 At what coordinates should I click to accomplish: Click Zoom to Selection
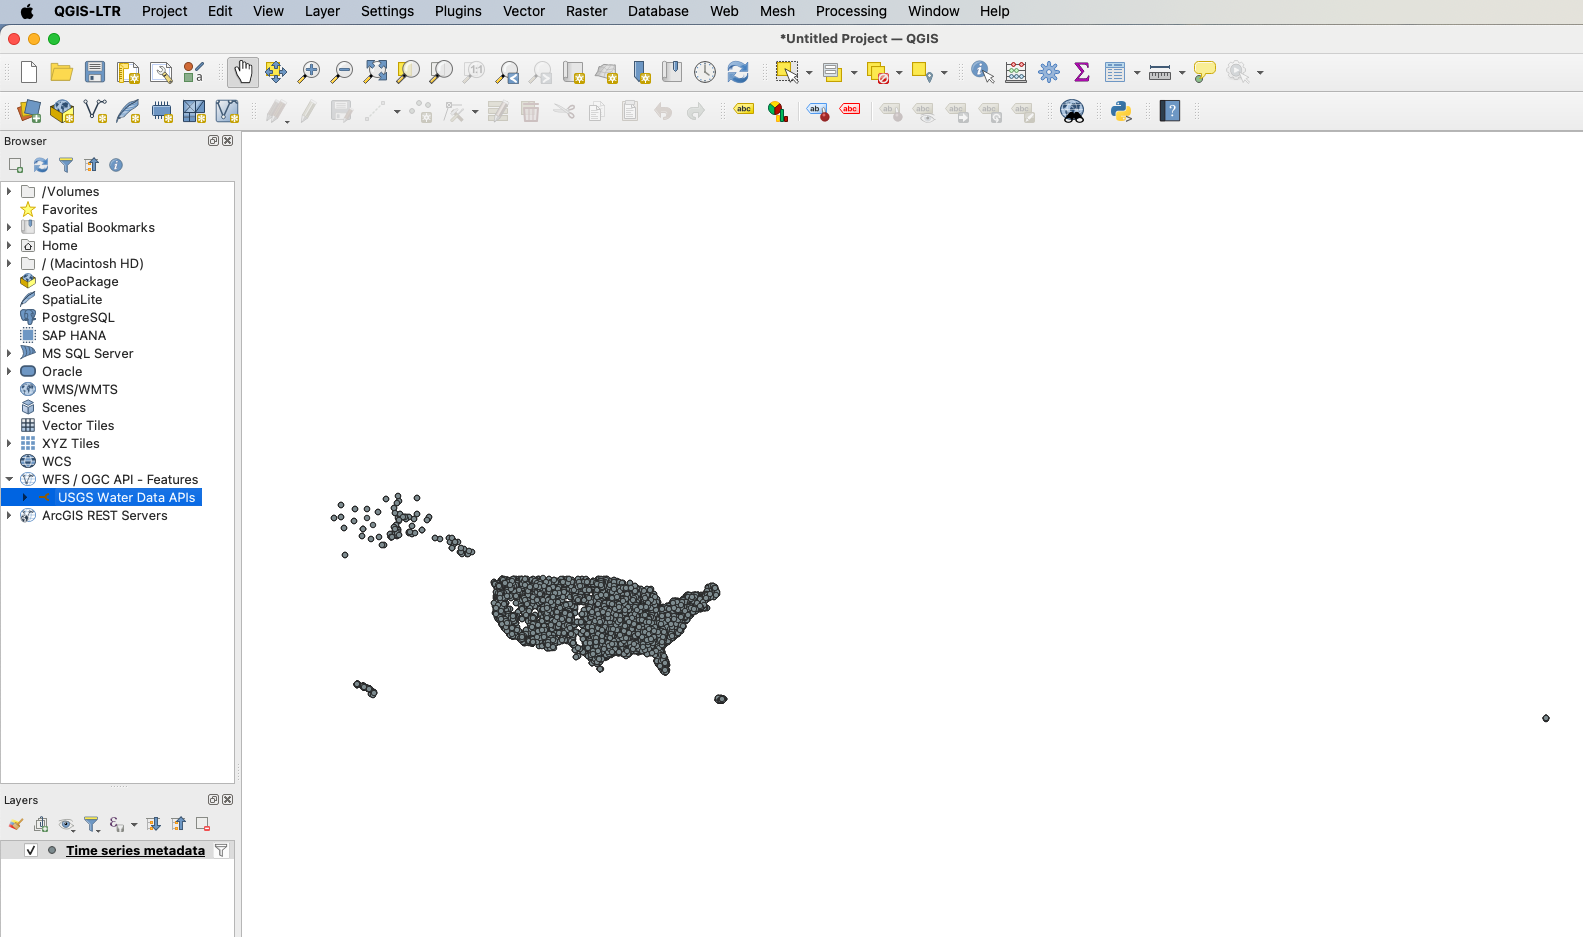point(408,72)
